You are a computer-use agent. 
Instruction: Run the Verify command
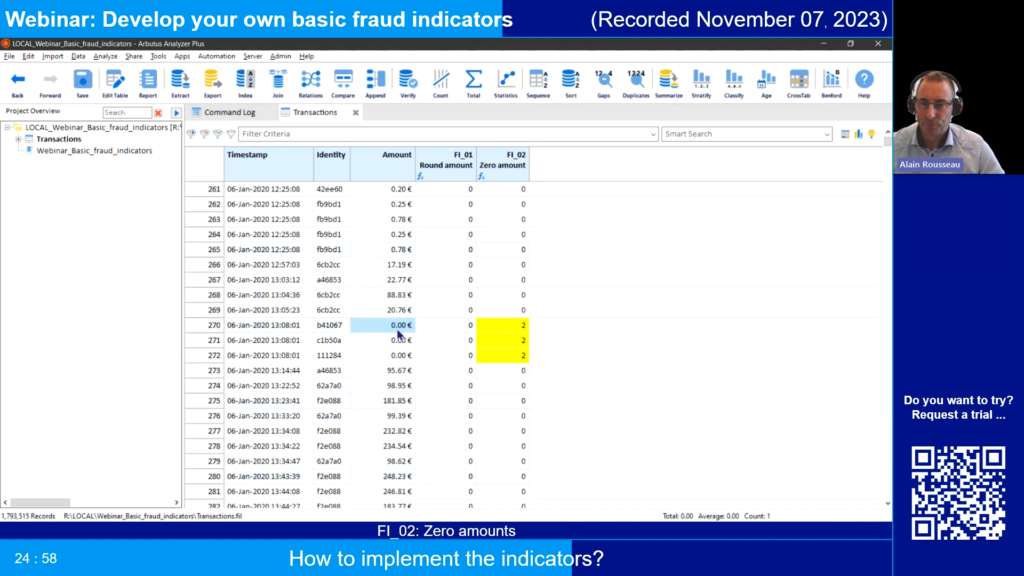(x=408, y=84)
